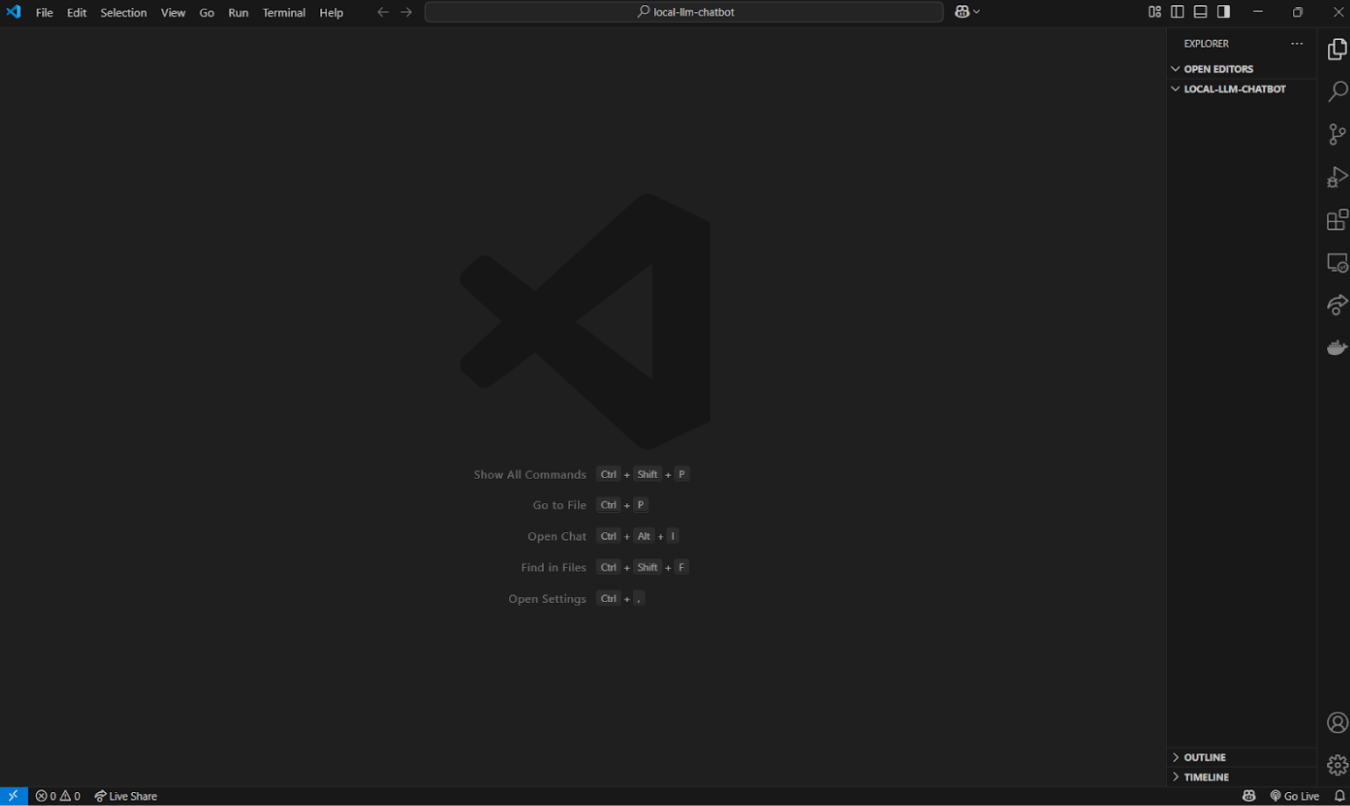
Task: Open the Run menu
Action: pyautogui.click(x=238, y=13)
